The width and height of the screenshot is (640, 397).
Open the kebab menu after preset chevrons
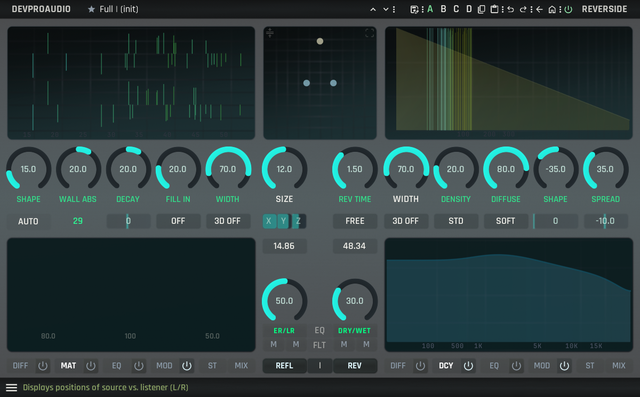394,9
